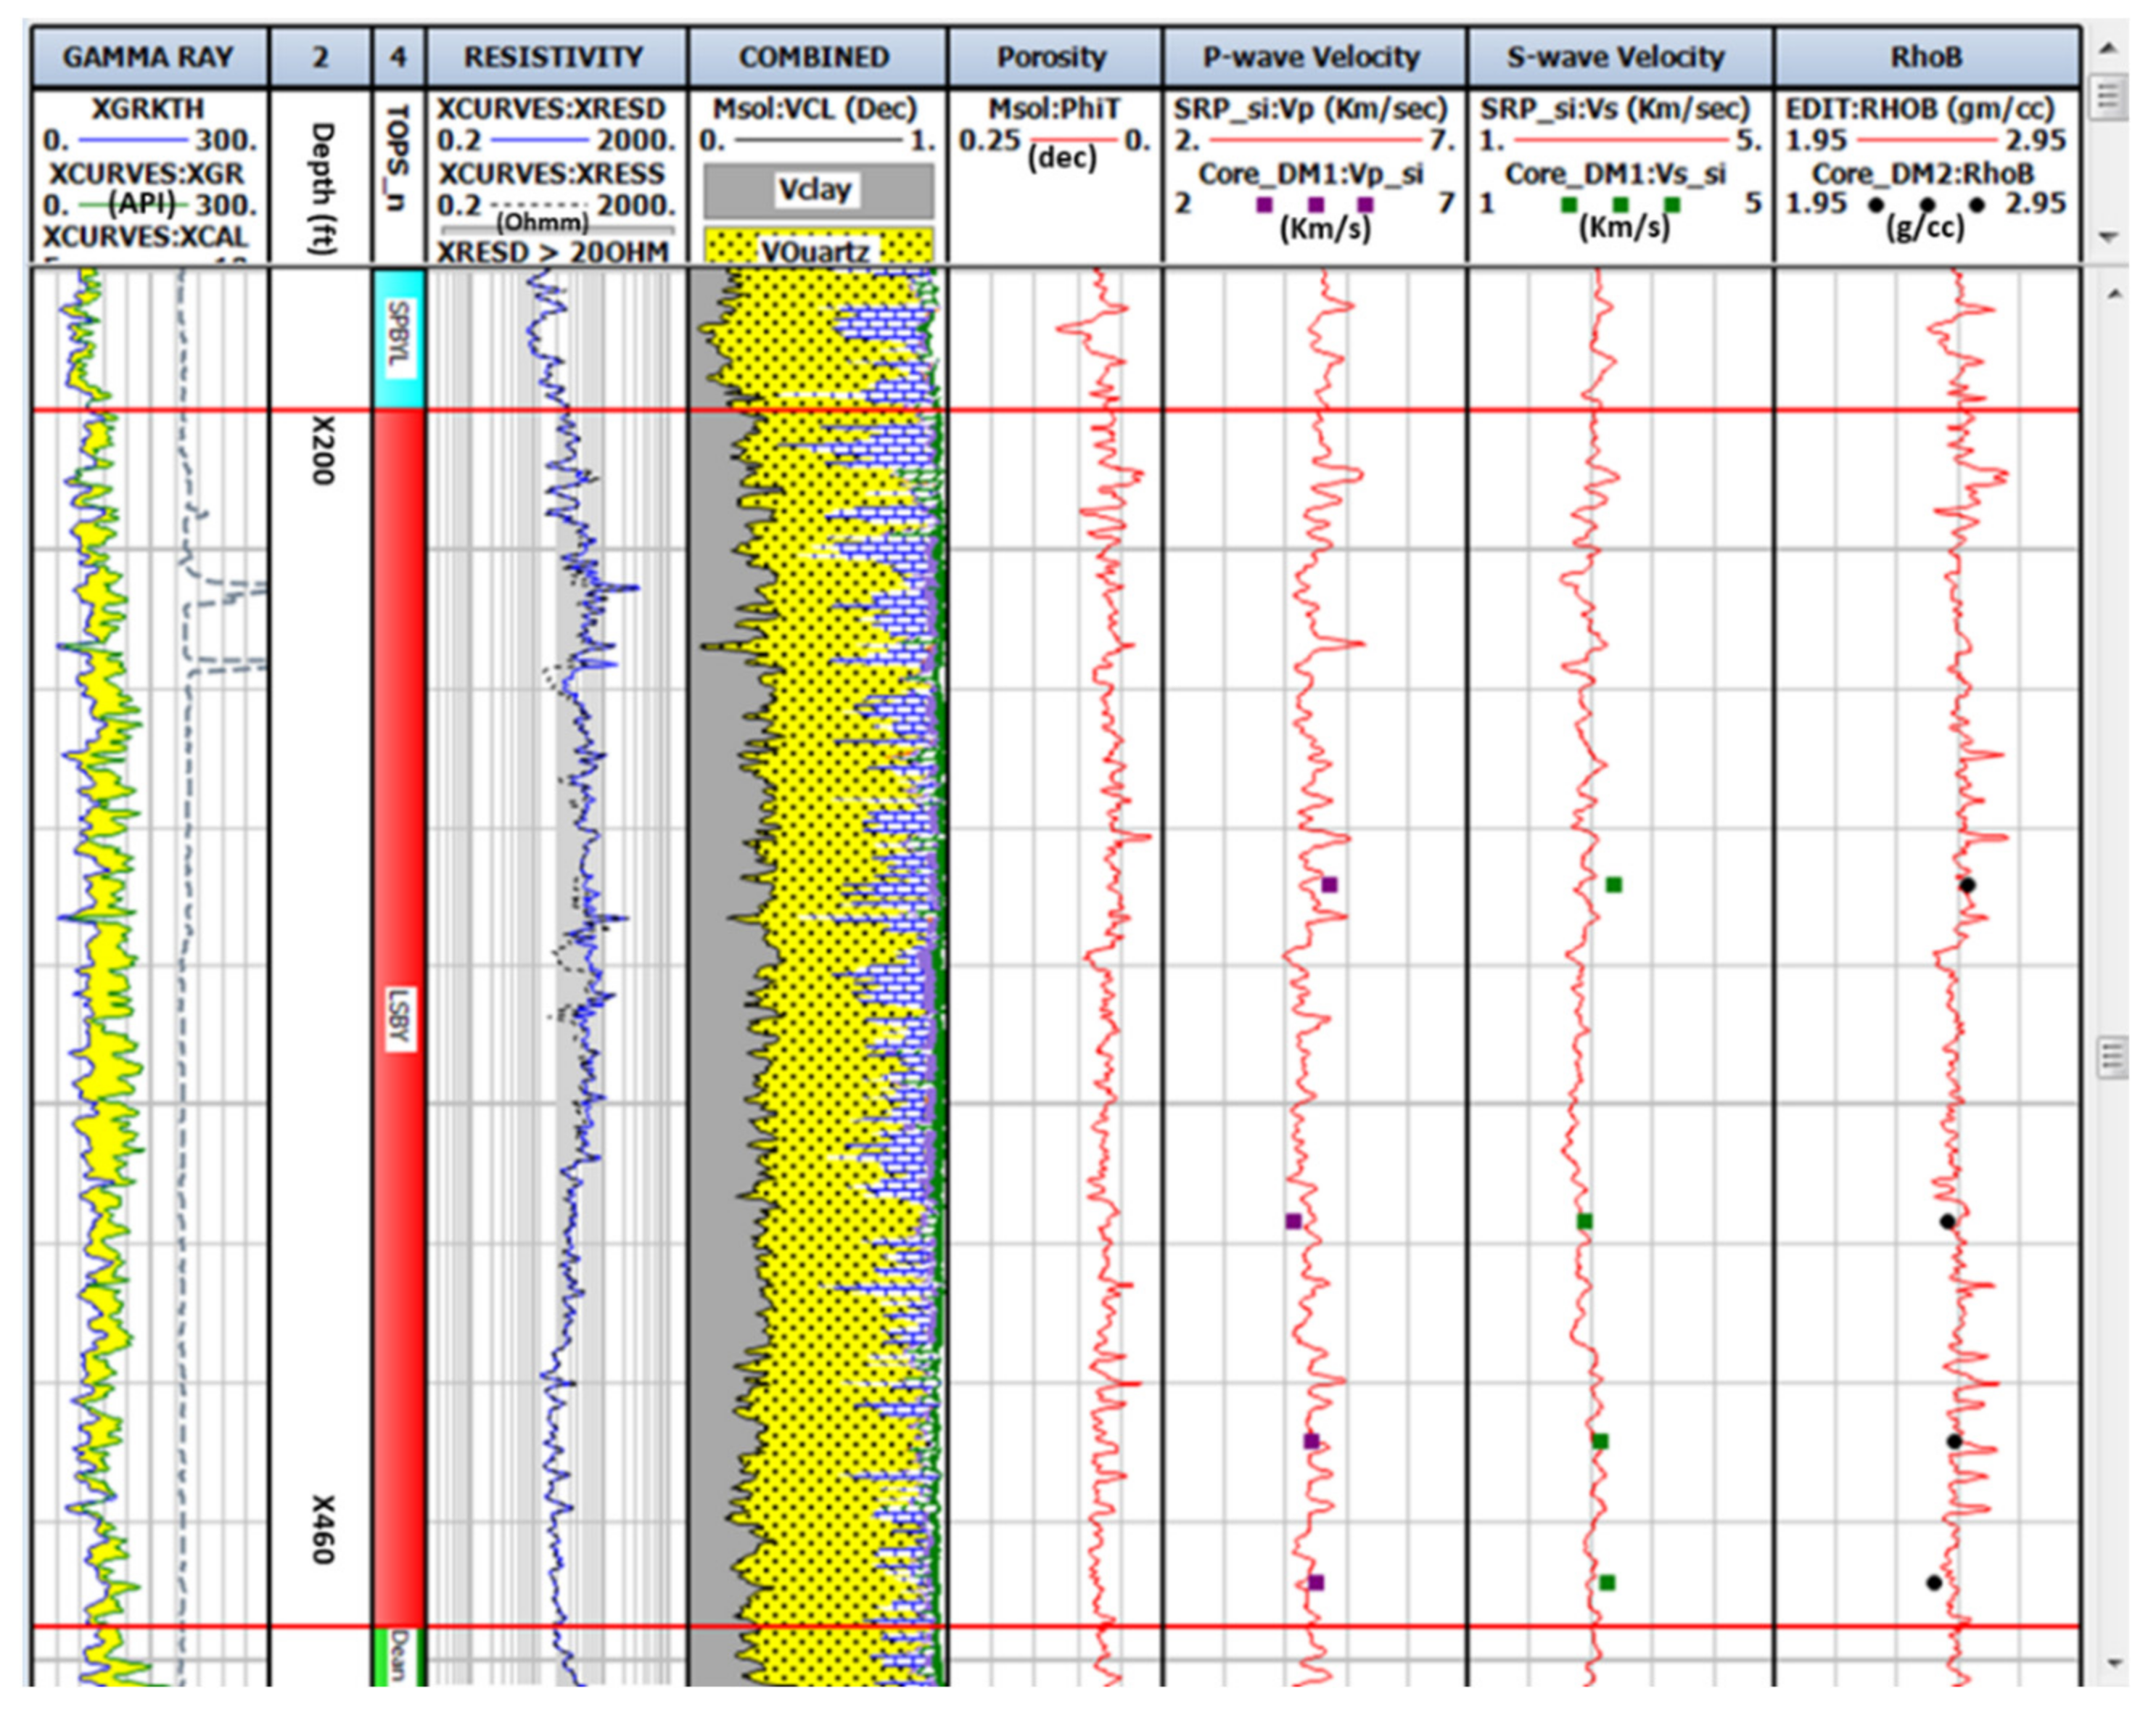The height and width of the screenshot is (1715, 2156).
Task: Select the GAMMA RAY track header
Action: click(x=148, y=57)
